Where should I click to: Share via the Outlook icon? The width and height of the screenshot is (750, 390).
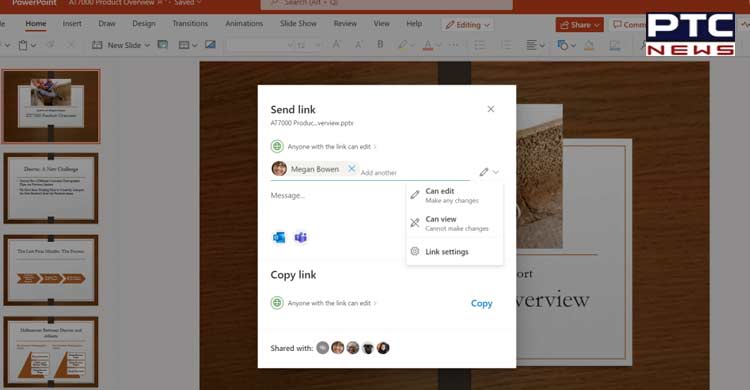tap(279, 237)
